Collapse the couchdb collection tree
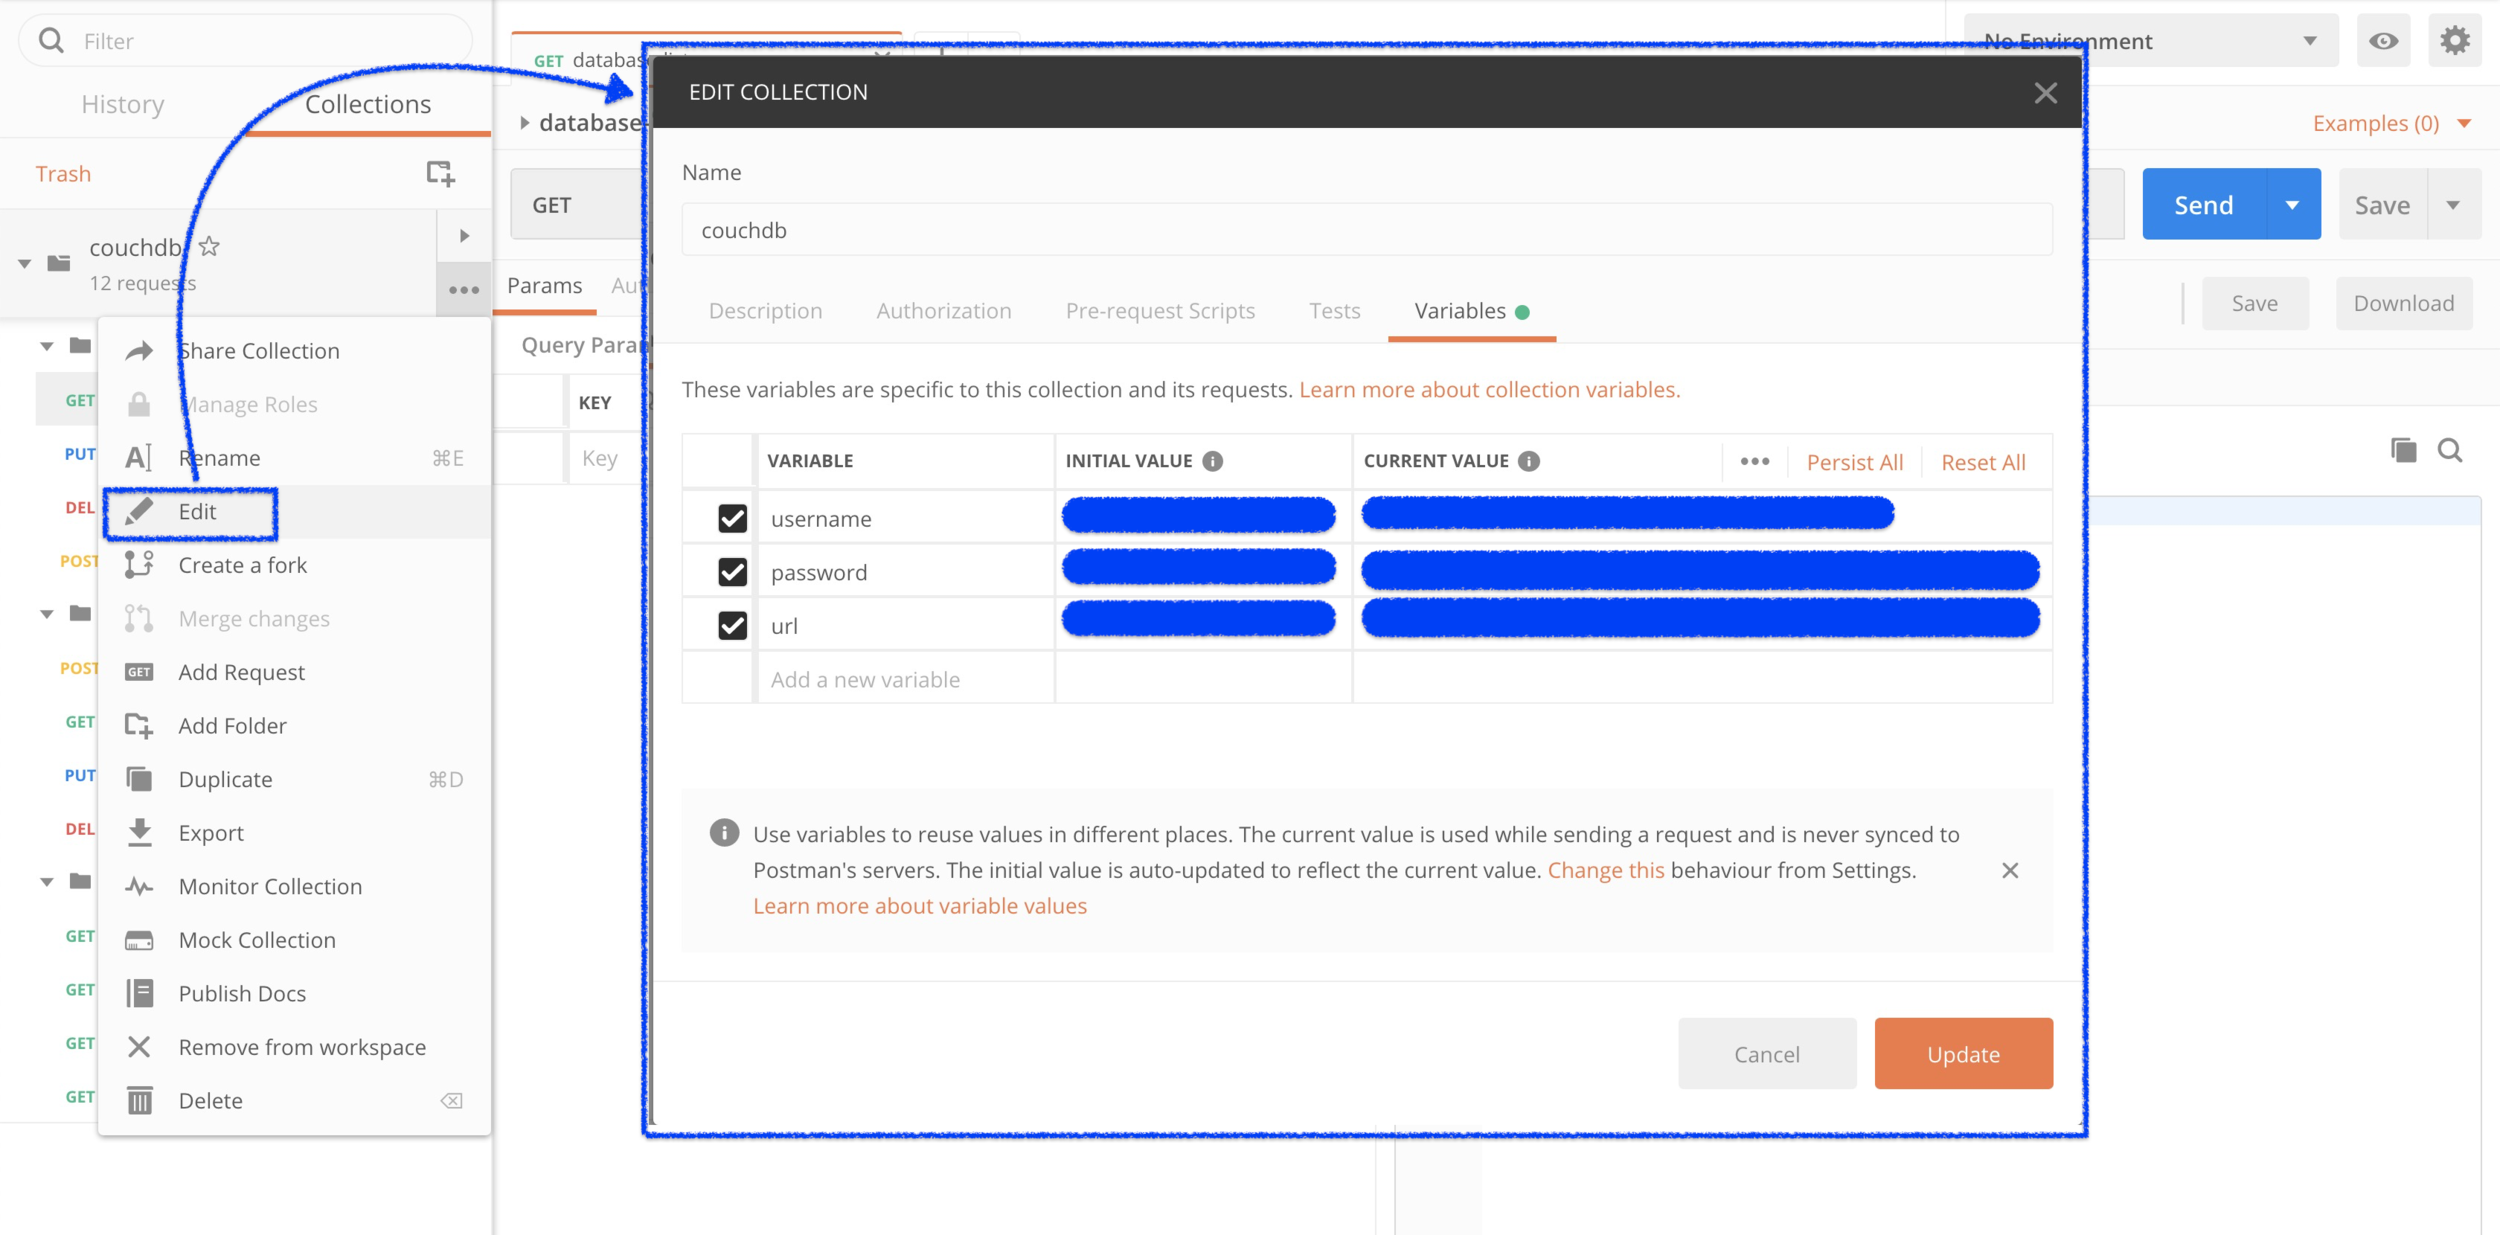2500x1235 pixels. [x=24, y=264]
